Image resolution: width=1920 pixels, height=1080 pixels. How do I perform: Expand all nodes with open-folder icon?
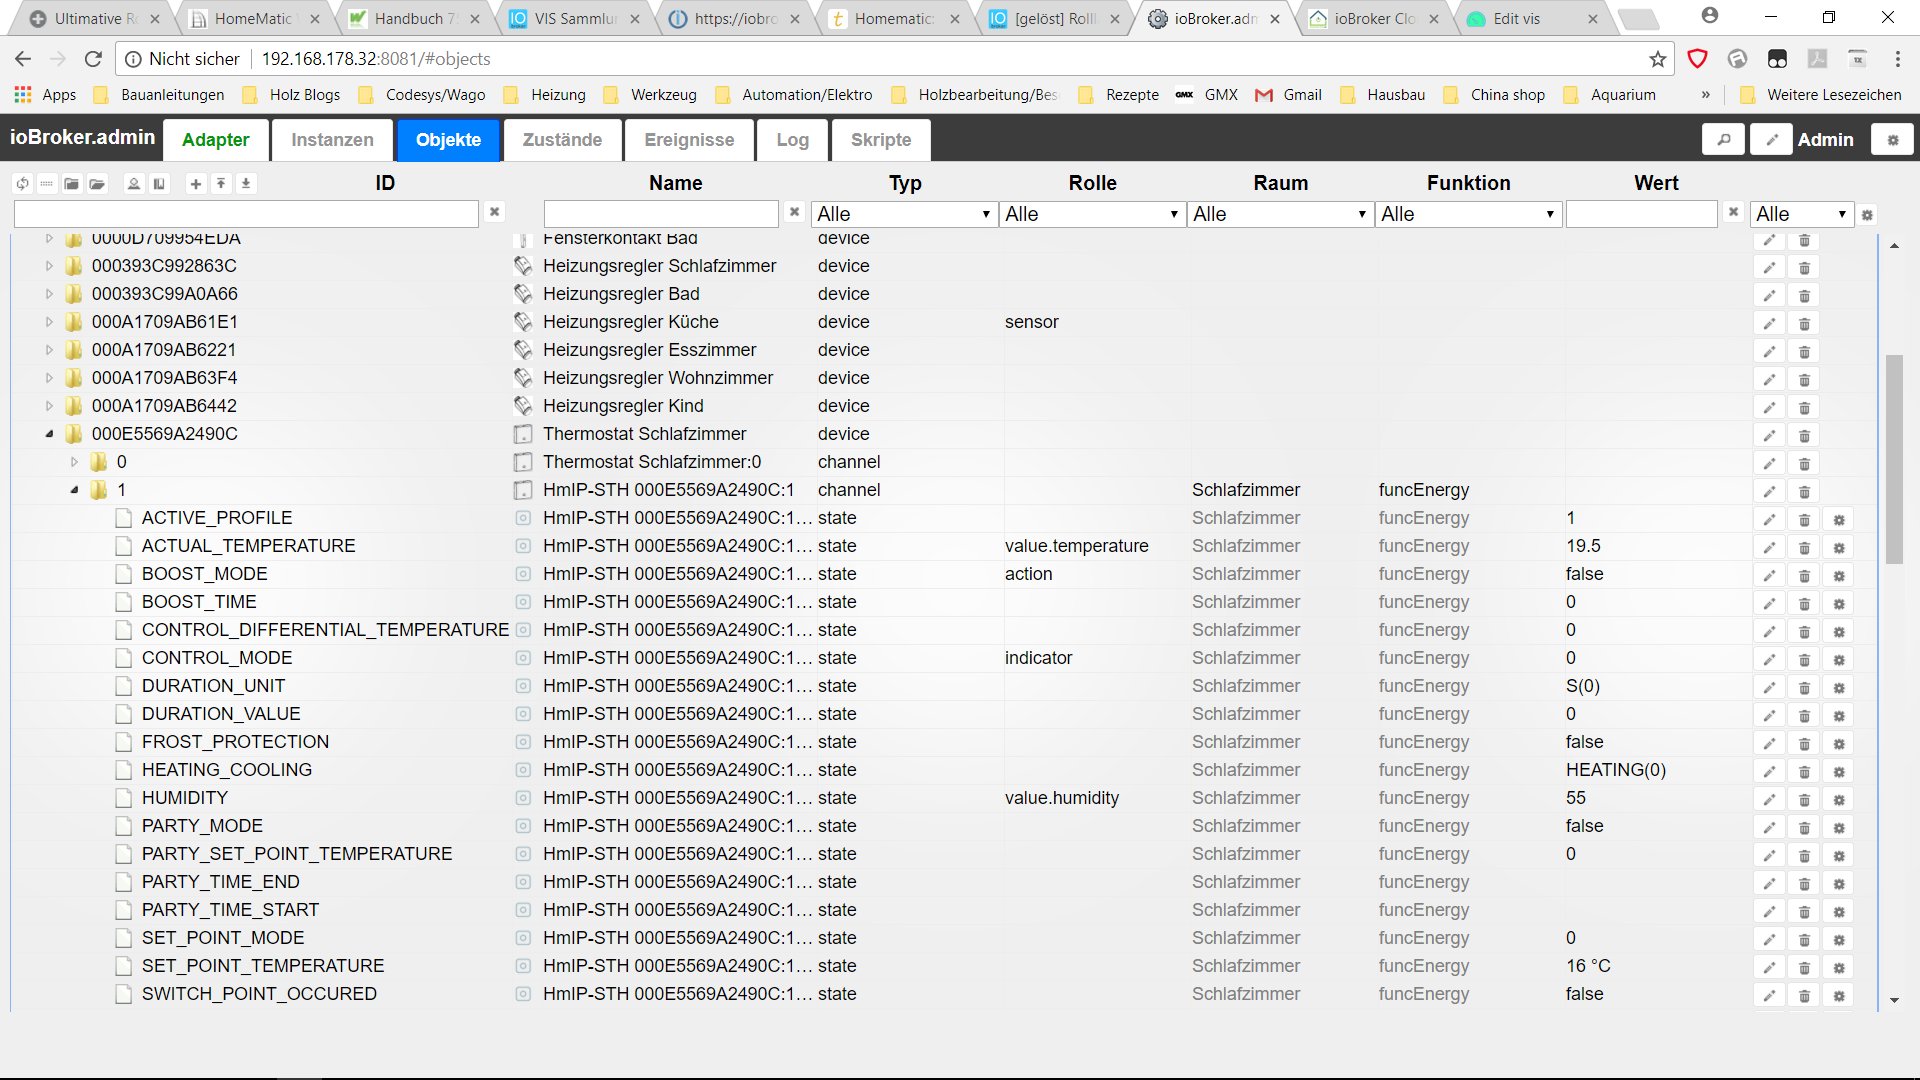[x=97, y=184]
